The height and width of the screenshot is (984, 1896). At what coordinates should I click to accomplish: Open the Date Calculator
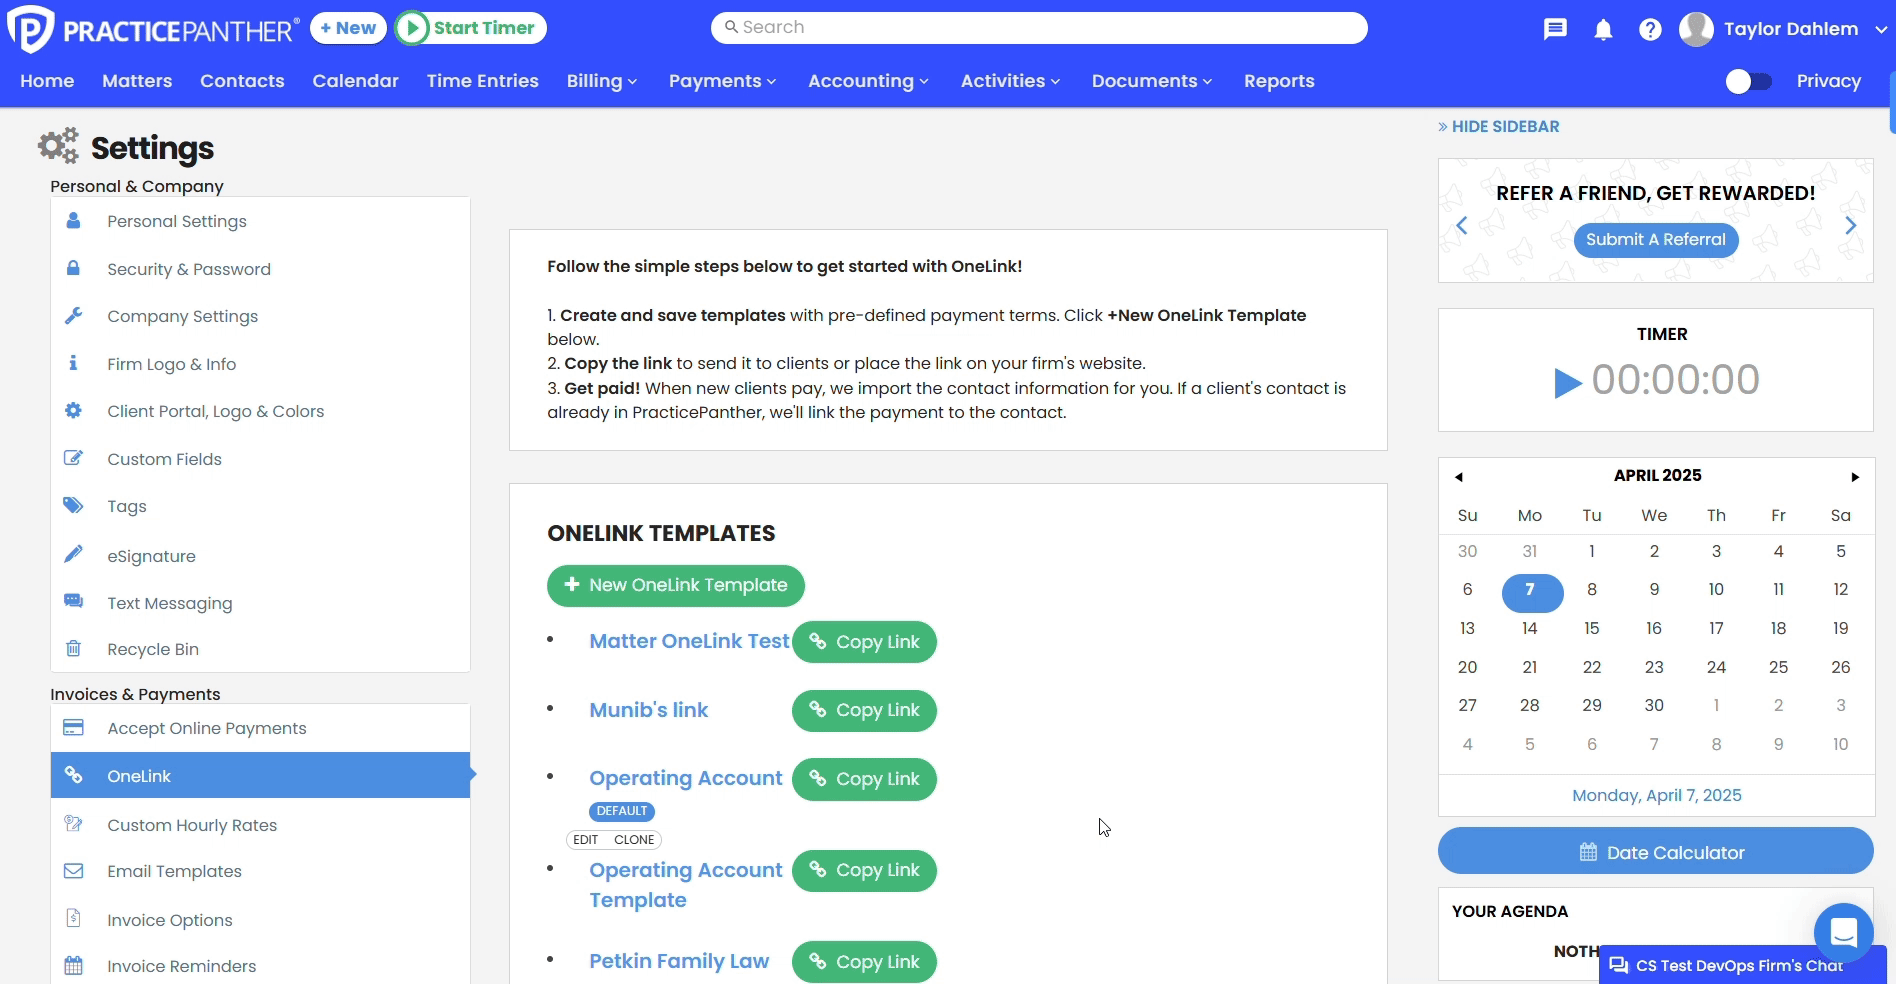[x=1656, y=852]
